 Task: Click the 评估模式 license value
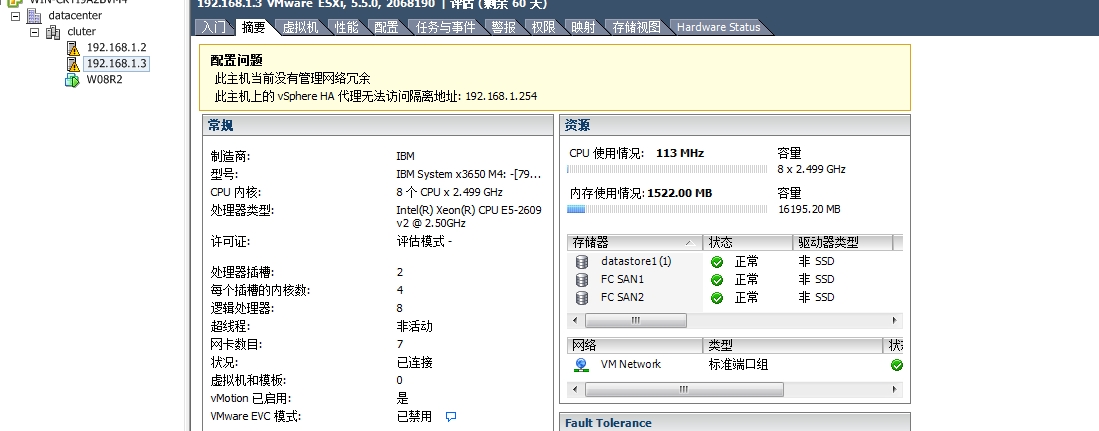click(x=424, y=242)
